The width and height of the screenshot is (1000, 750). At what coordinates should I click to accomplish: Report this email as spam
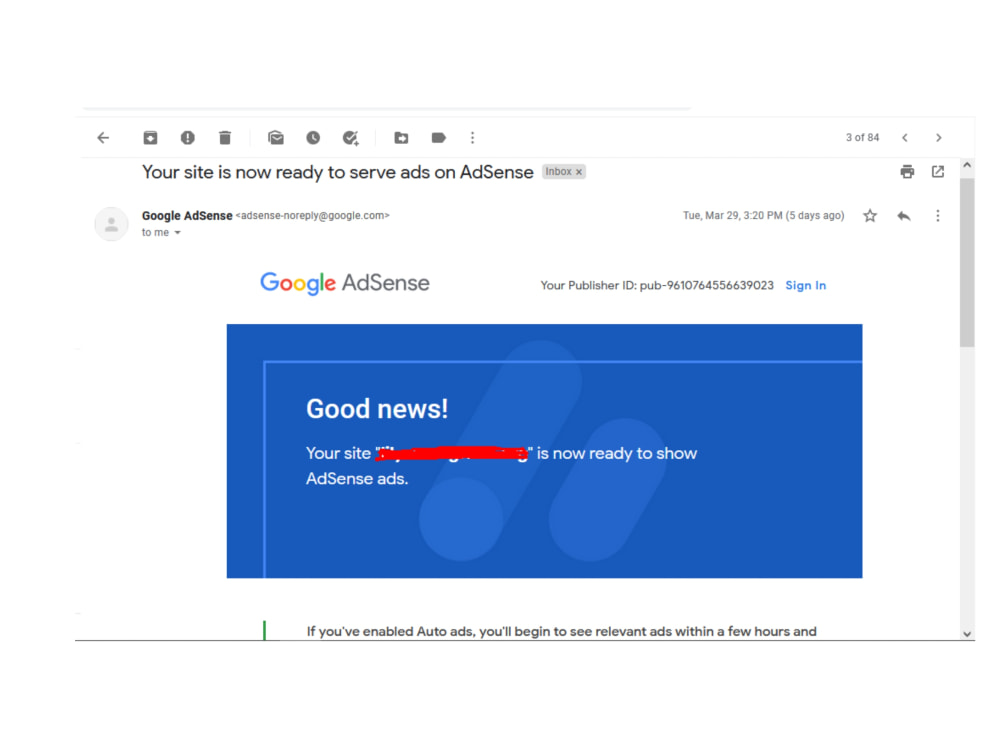pos(188,138)
